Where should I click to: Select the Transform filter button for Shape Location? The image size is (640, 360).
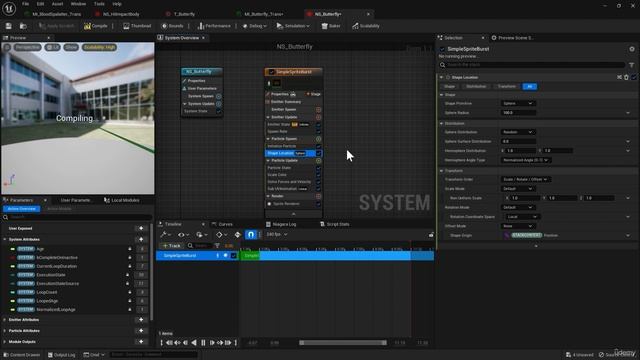point(506,87)
